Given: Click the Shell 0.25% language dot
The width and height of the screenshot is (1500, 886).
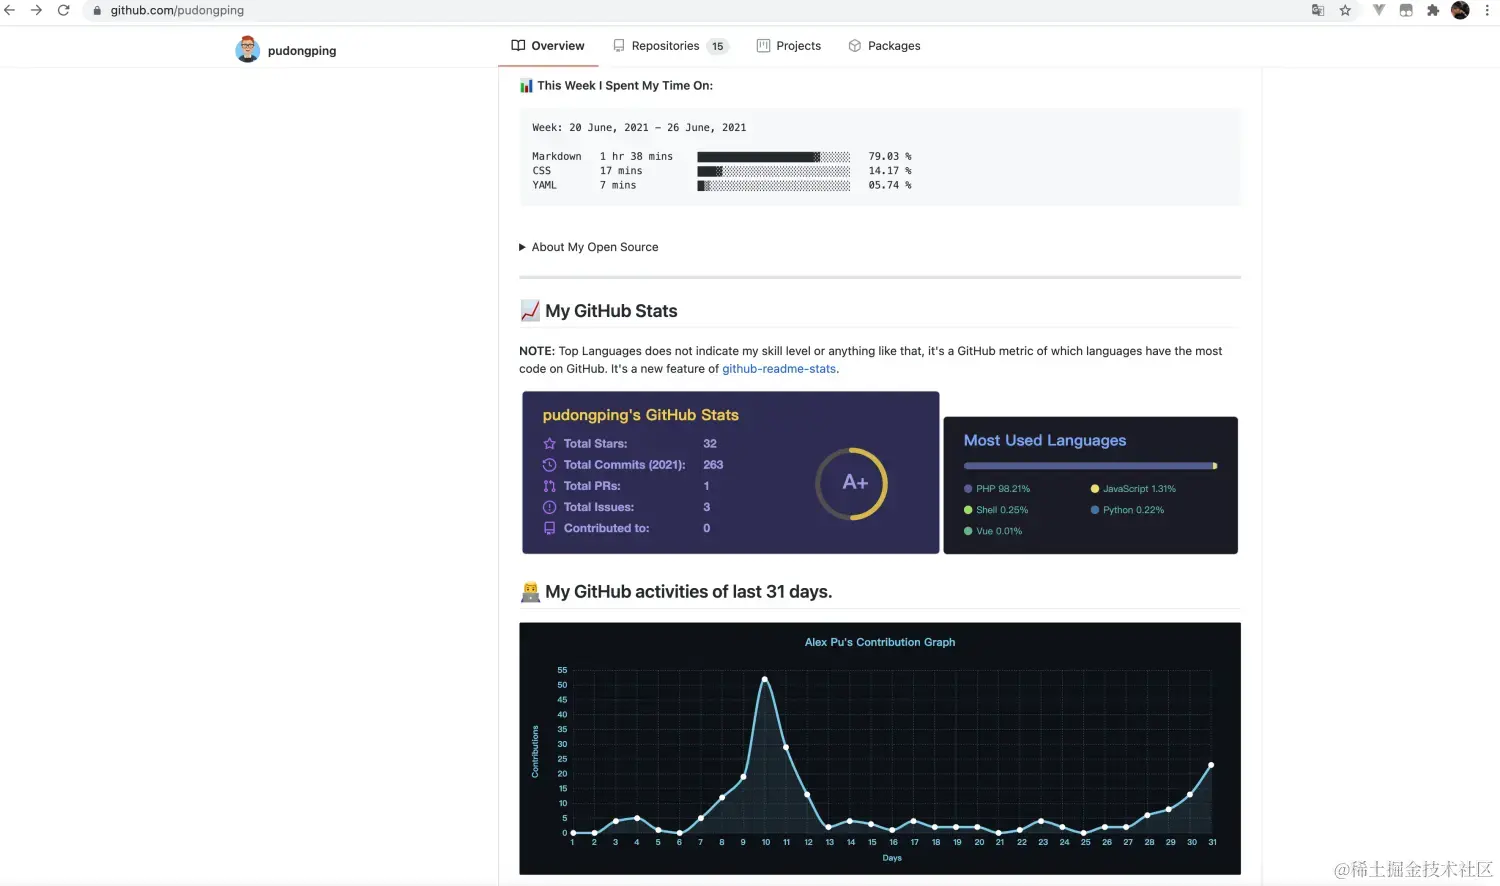Looking at the screenshot, I should pos(968,510).
